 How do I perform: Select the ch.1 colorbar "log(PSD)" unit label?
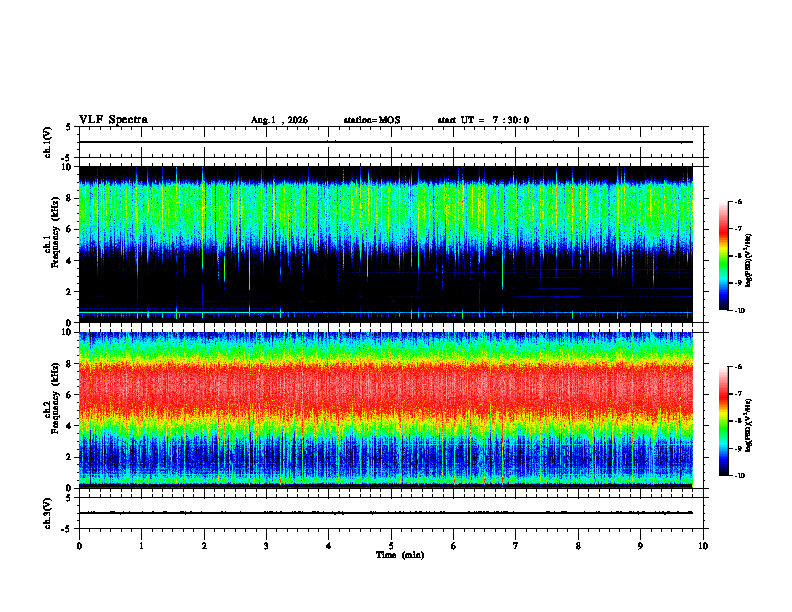pos(748,261)
